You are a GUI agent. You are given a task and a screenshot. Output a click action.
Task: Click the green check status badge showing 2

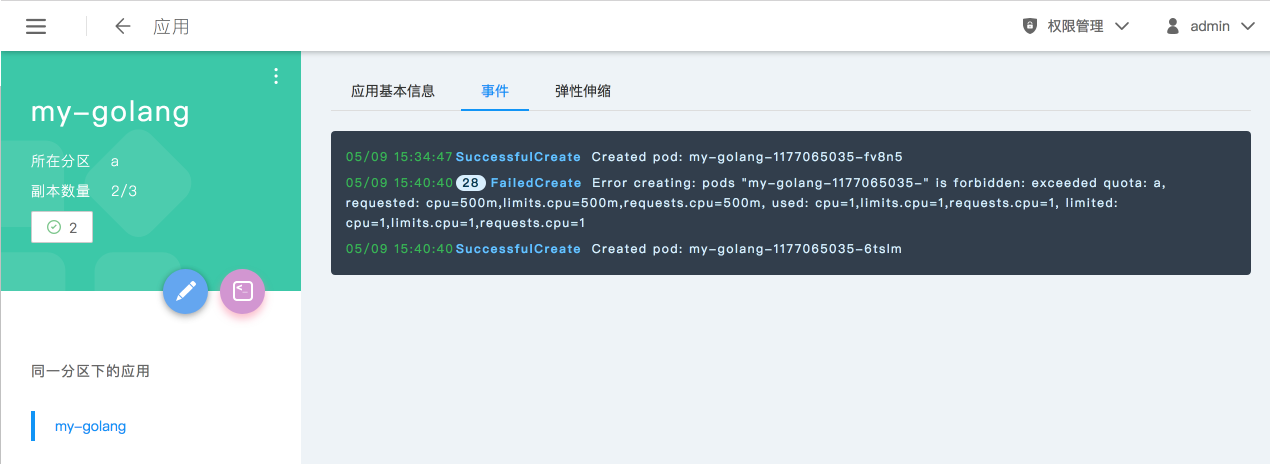click(62, 228)
